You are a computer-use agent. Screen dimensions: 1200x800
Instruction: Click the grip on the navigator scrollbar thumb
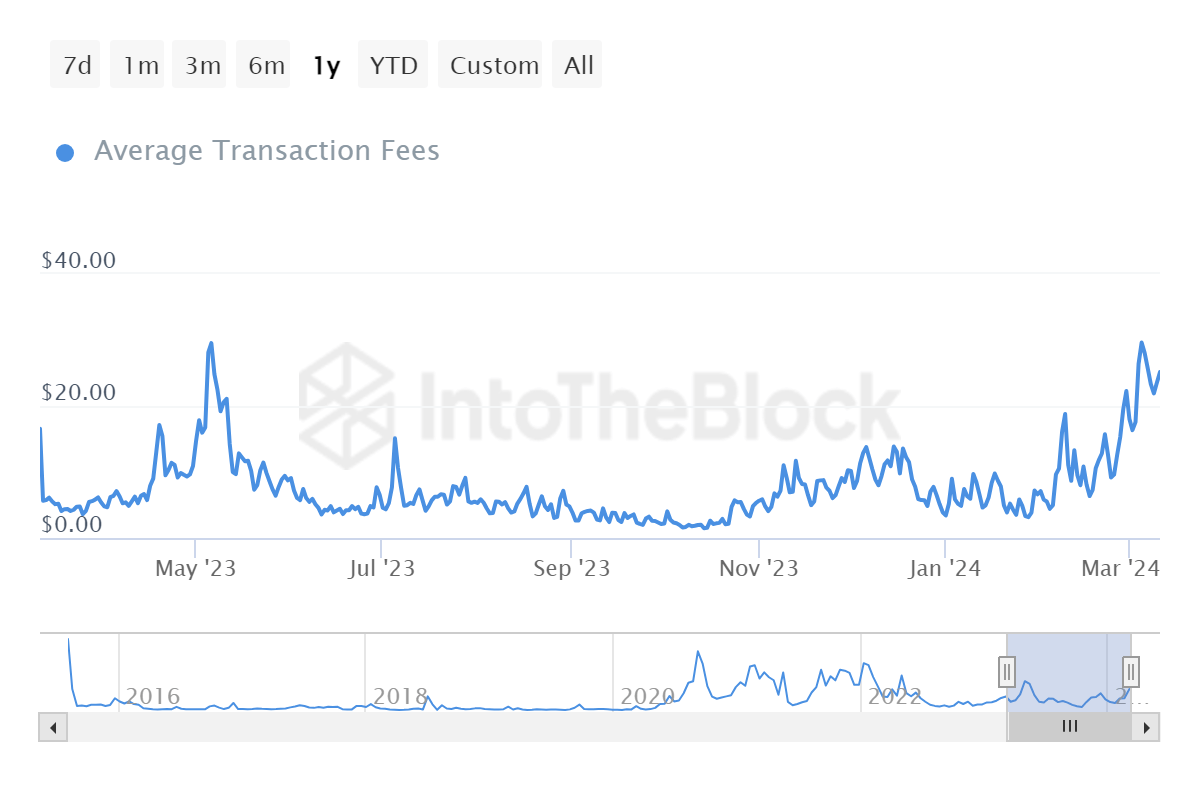tap(1069, 727)
